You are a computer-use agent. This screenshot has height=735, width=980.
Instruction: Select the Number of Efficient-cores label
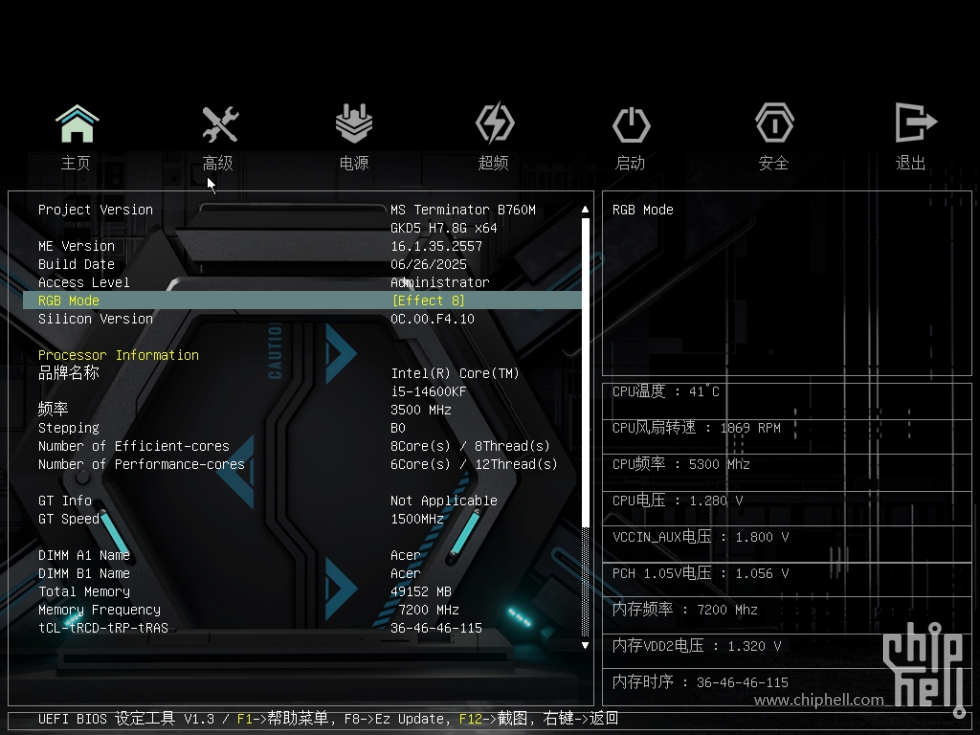134,446
